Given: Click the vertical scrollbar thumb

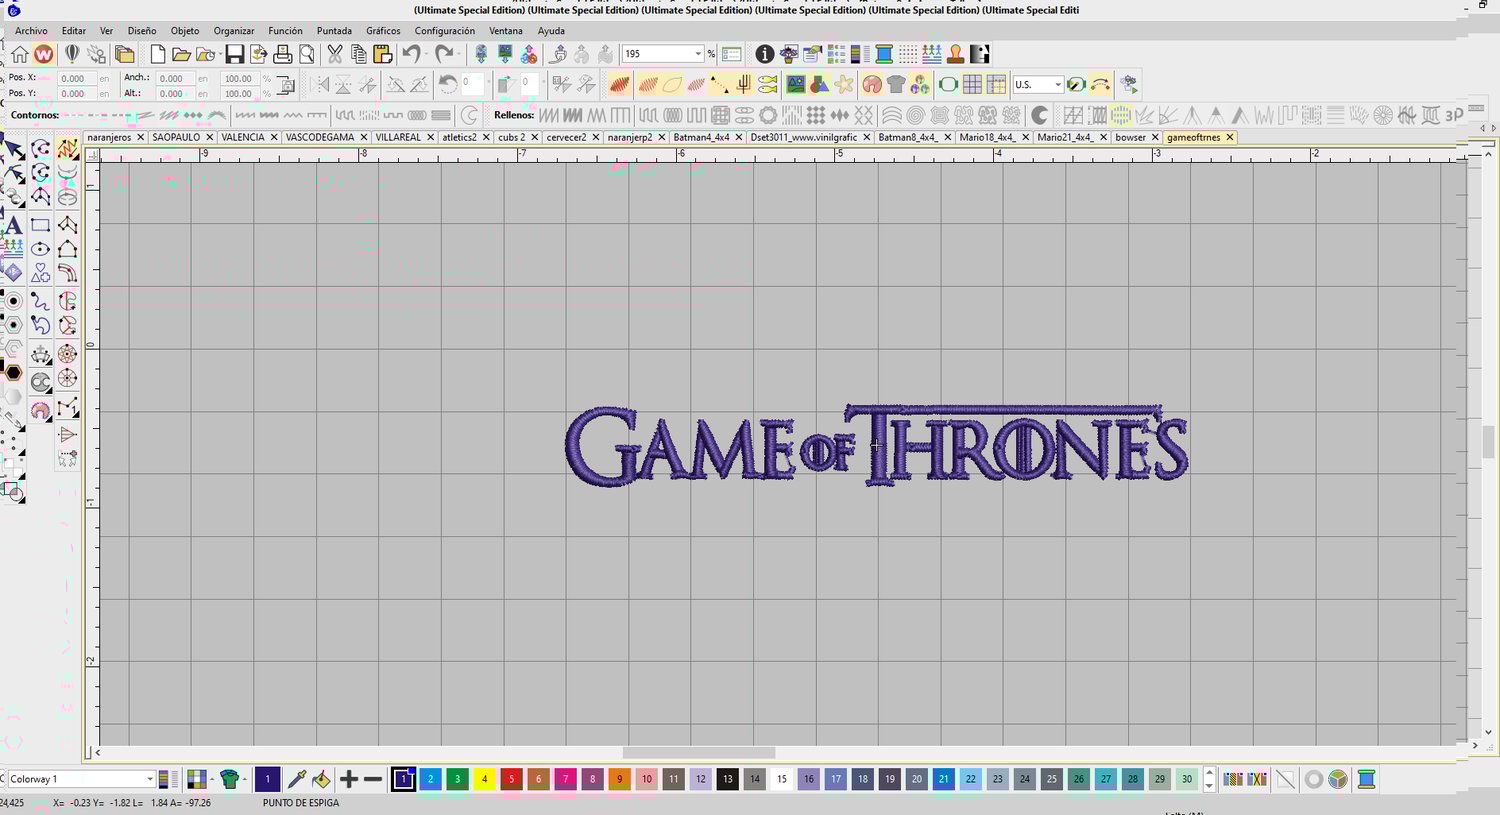Looking at the screenshot, I should 1488,441.
